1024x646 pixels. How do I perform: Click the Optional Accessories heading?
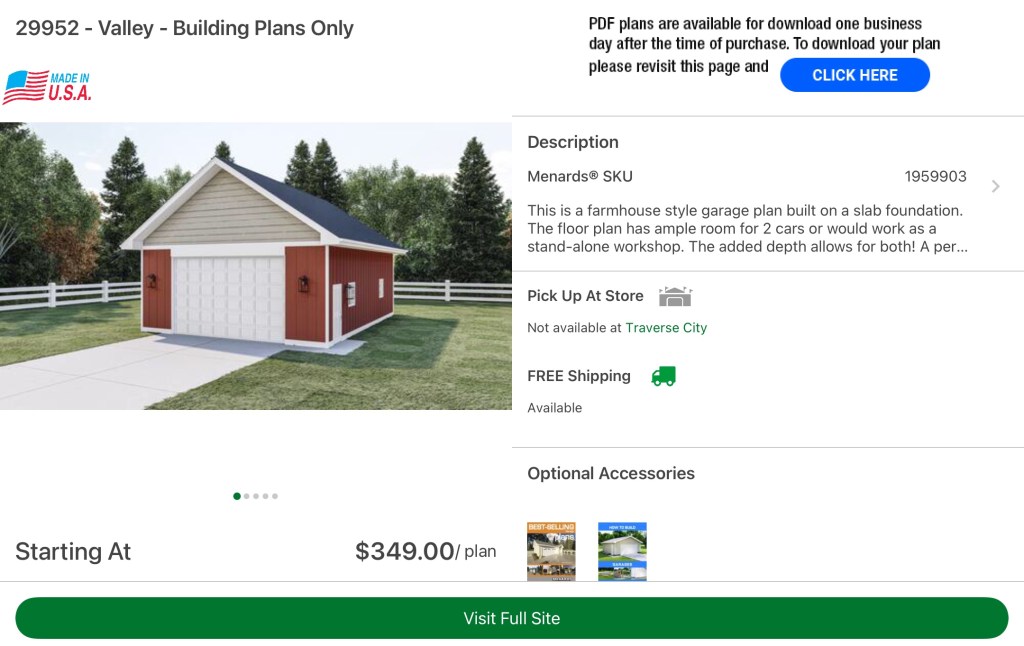[x=611, y=474]
